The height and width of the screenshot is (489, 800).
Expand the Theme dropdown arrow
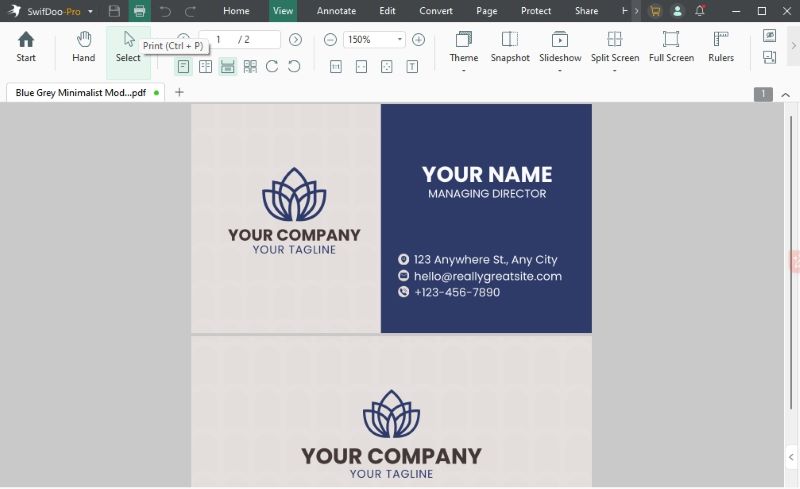(x=464, y=70)
